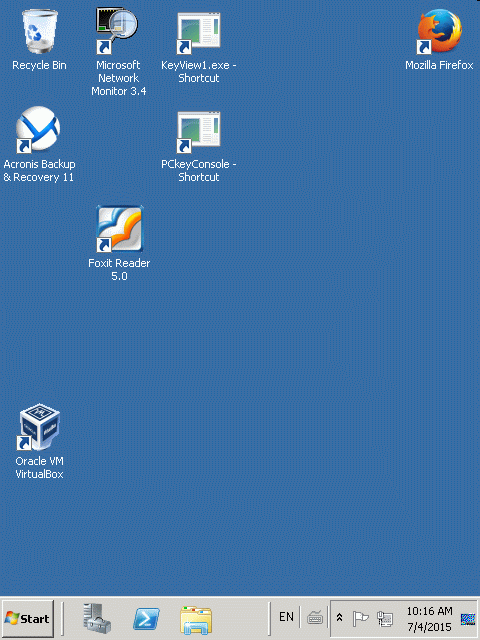Click the Show desktop corner button

pyautogui.click(x=468, y=619)
